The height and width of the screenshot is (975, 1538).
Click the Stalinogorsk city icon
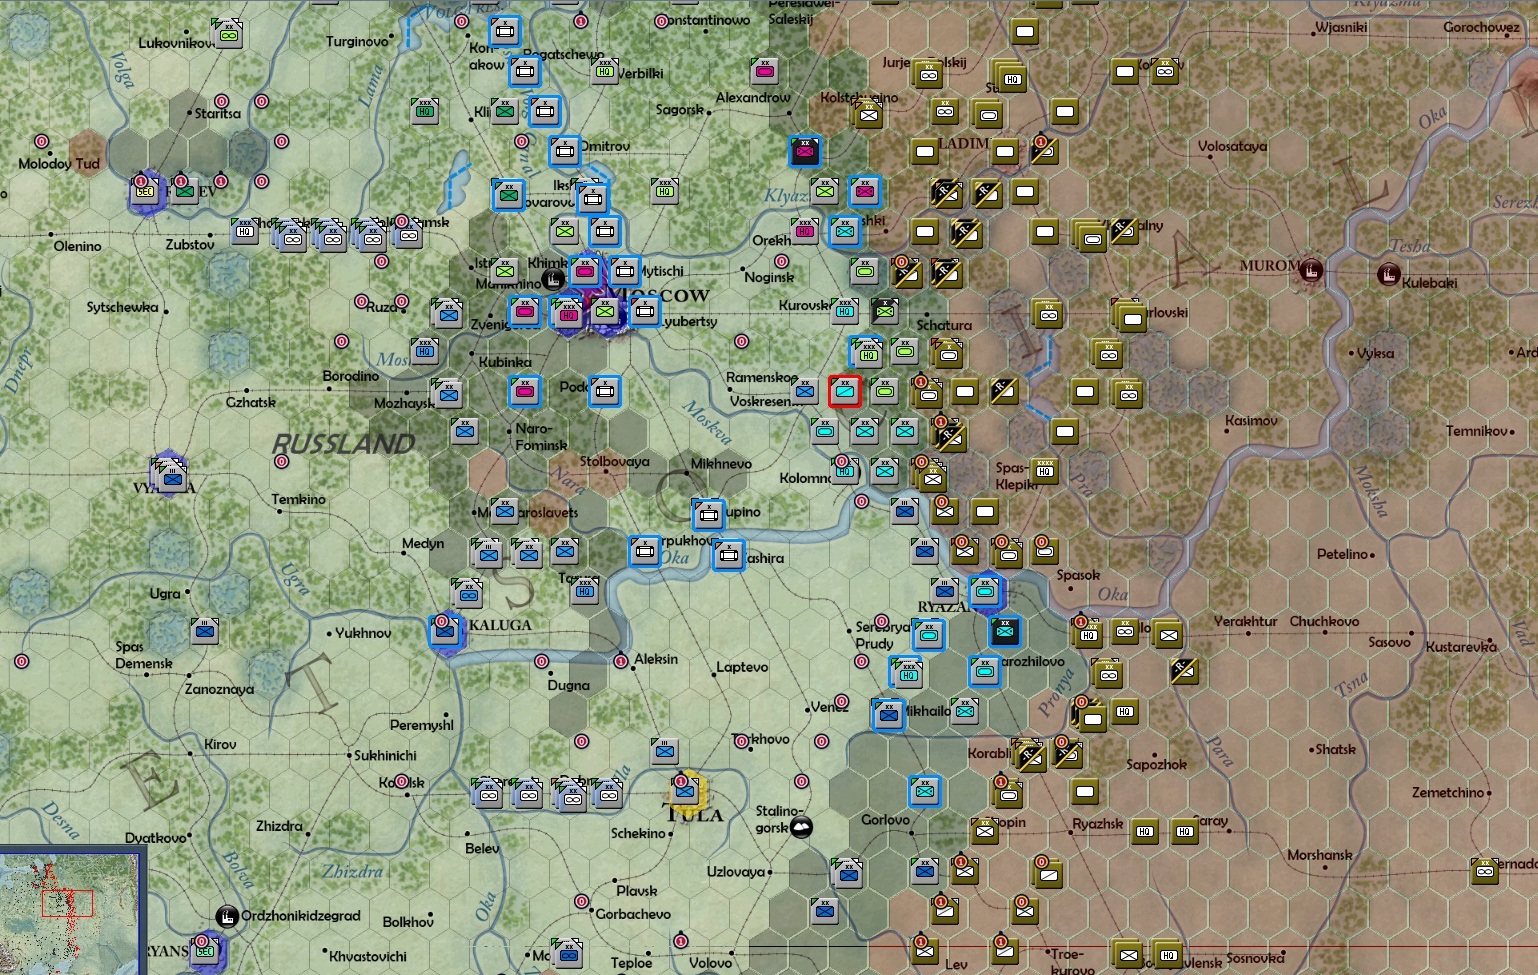[x=801, y=827]
